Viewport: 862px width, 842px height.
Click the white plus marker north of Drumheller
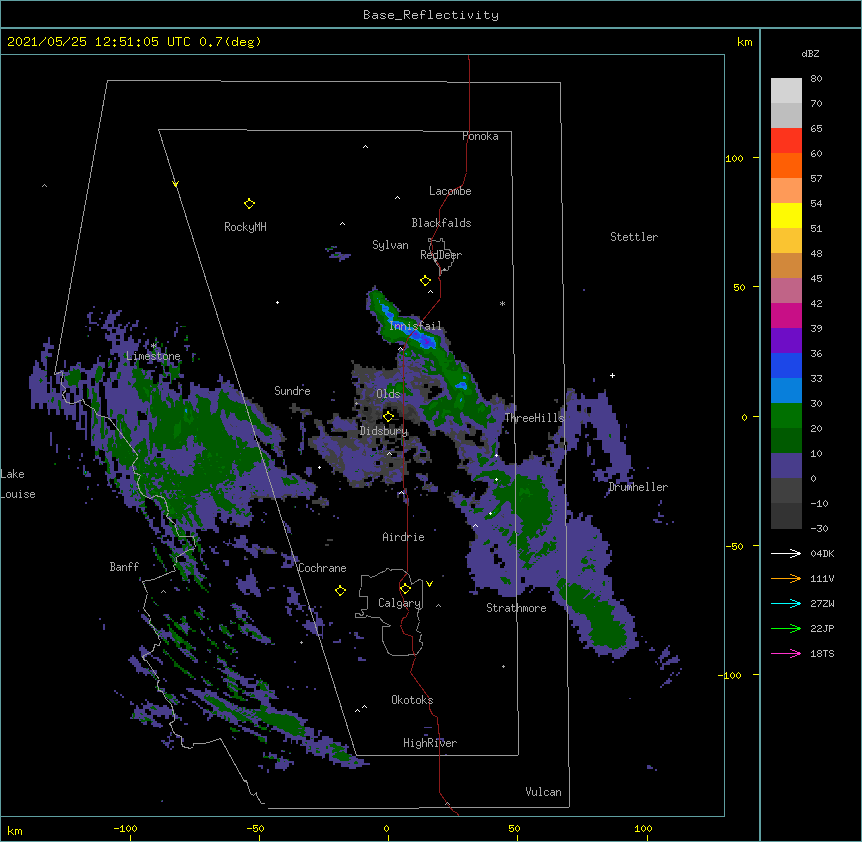[612, 375]
